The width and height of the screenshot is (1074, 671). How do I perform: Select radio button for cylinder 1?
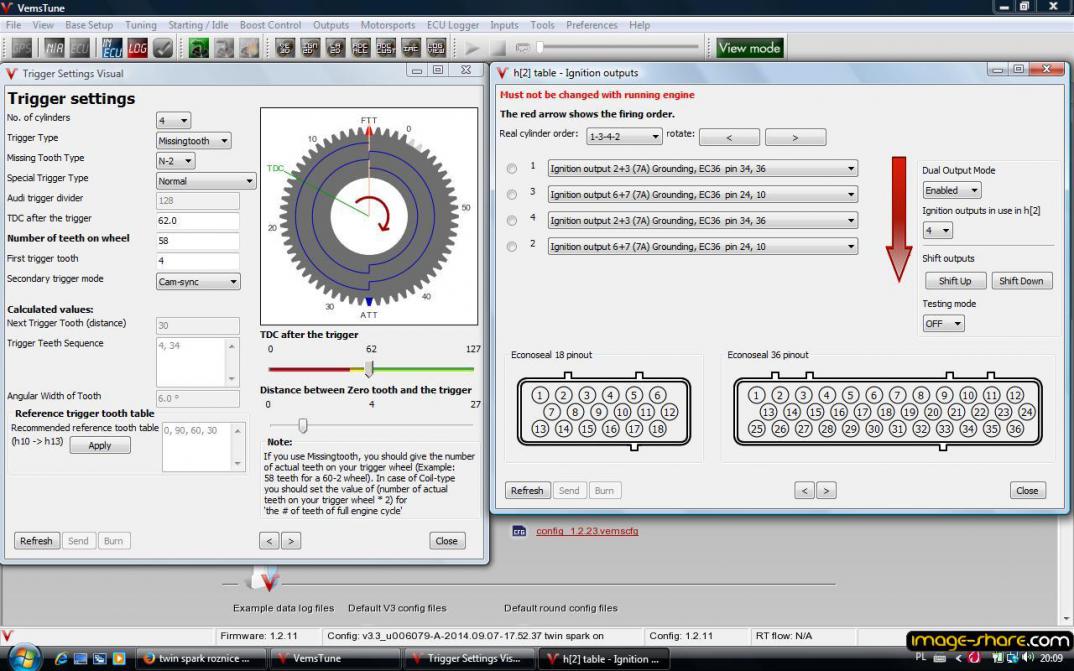tap(512, 168)
